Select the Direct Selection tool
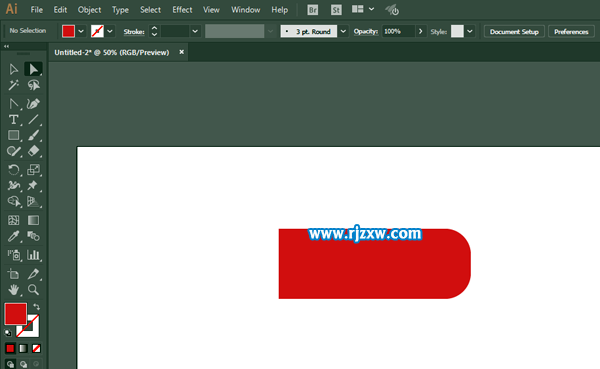The height and width of the screenshot is (369, 600). tap(33, 69)
